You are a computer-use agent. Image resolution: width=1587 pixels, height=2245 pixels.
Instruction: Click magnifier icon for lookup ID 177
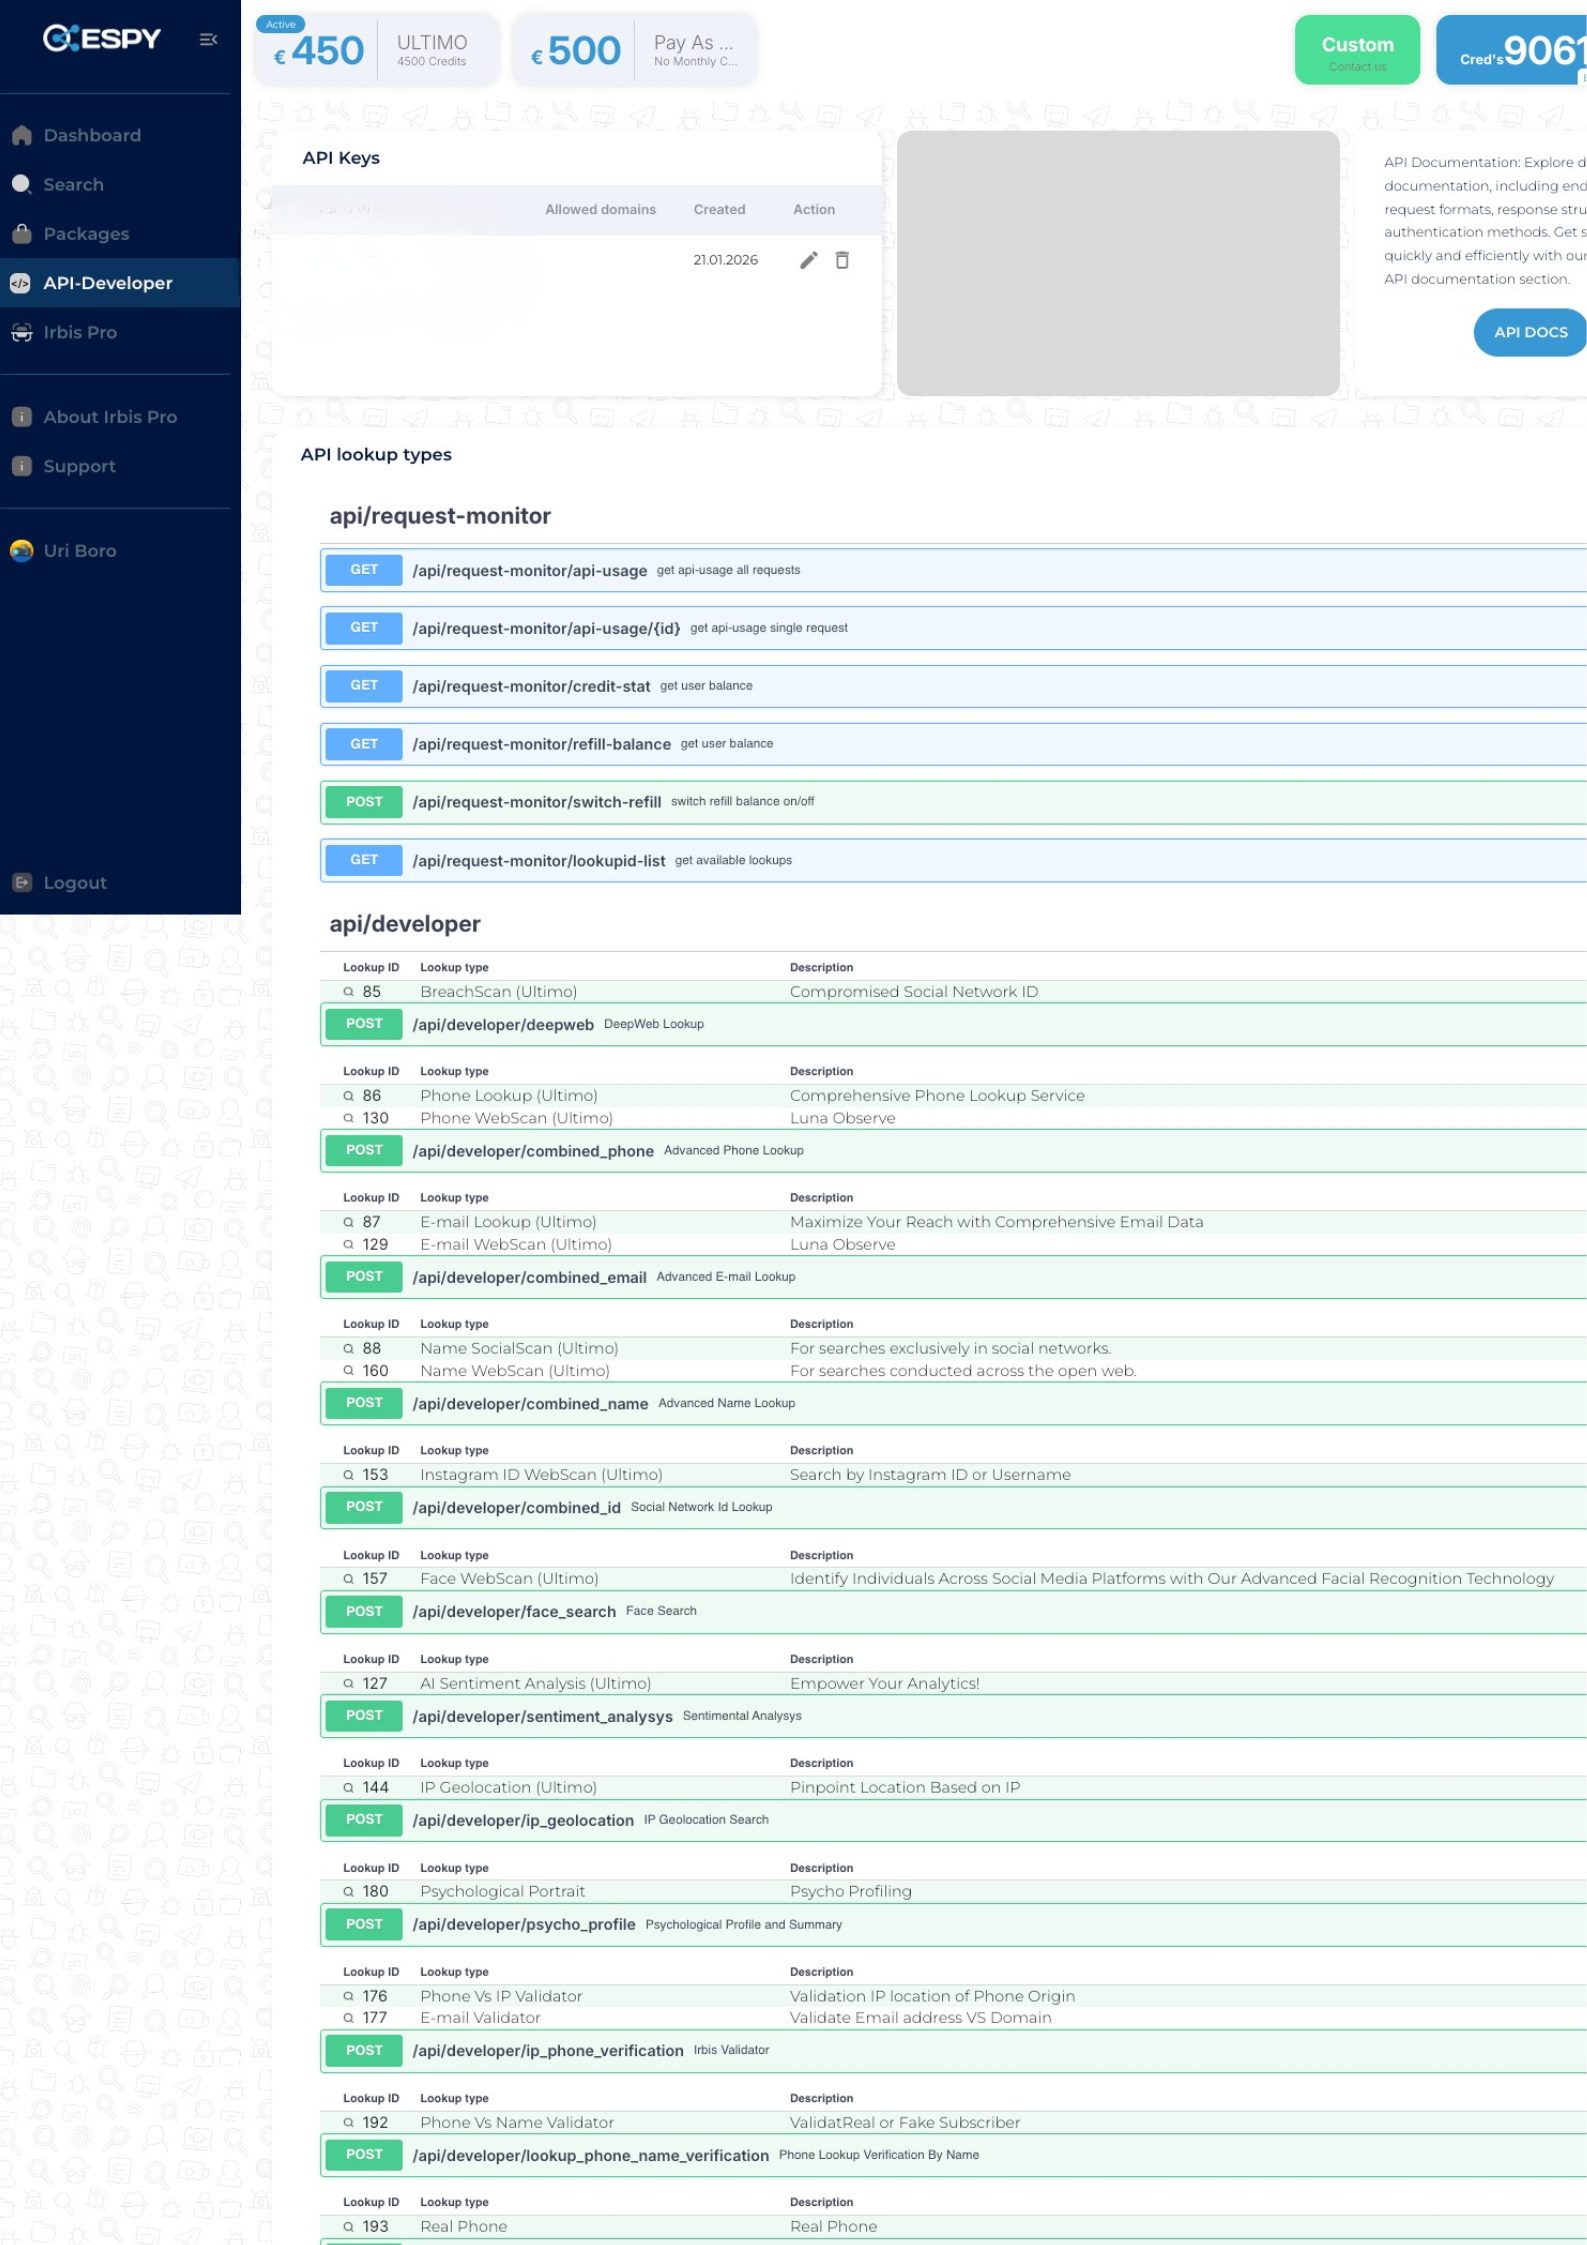coord(349,2018)
